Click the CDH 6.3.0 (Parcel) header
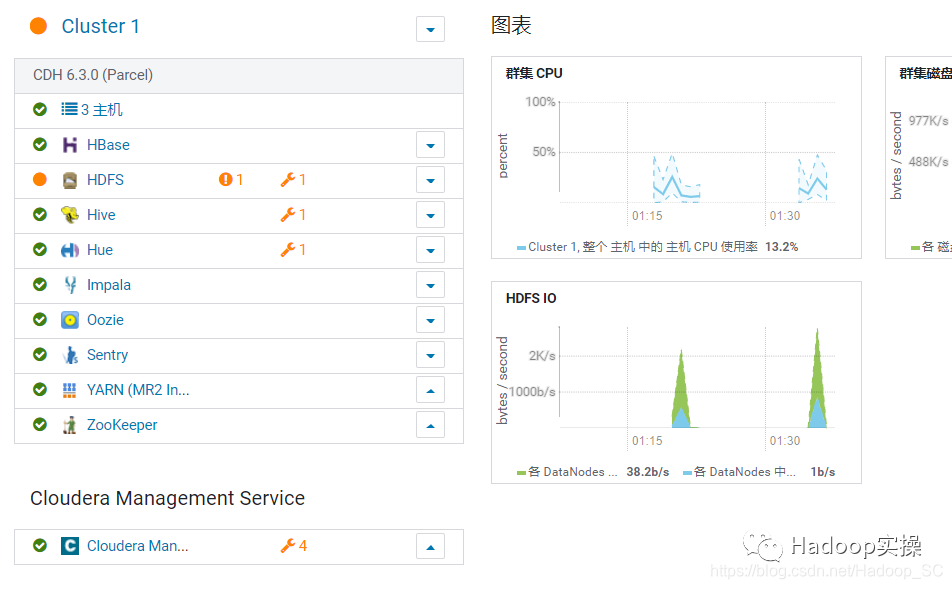The width and height of the screenshot is (952, 589). click(239, 75)
